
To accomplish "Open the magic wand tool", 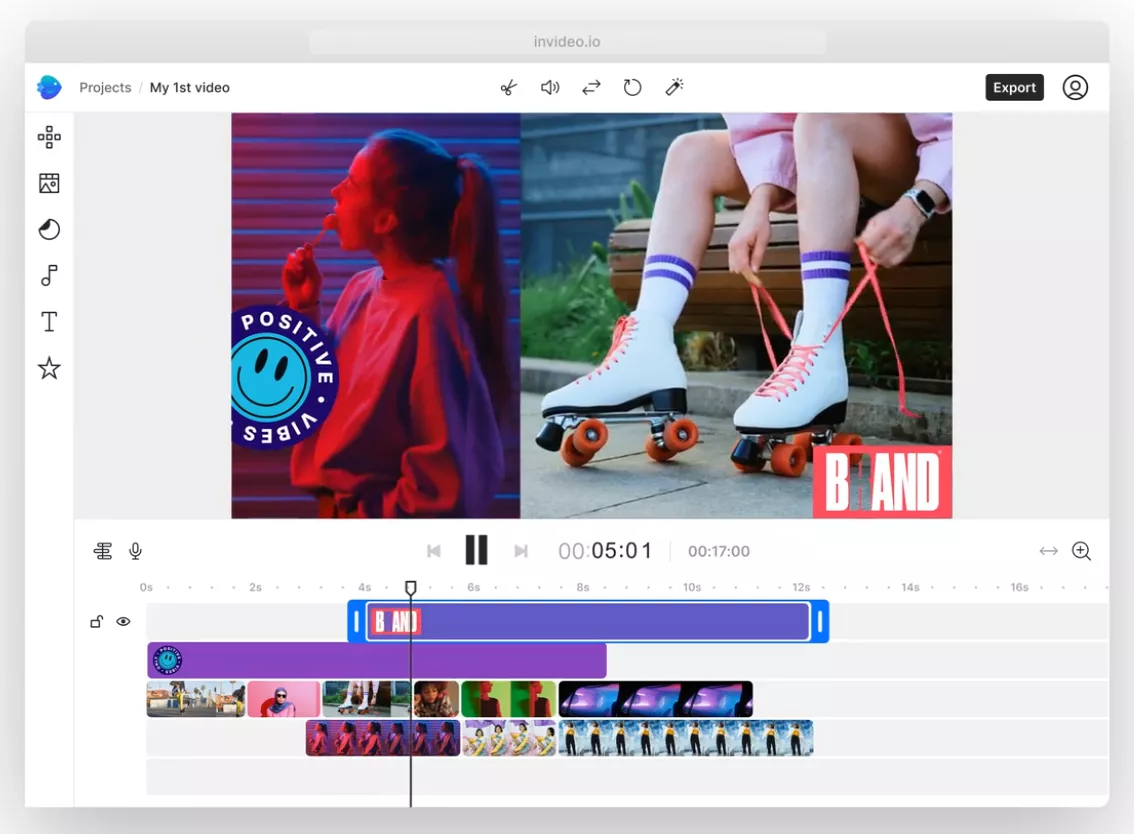I will point(674,88).
